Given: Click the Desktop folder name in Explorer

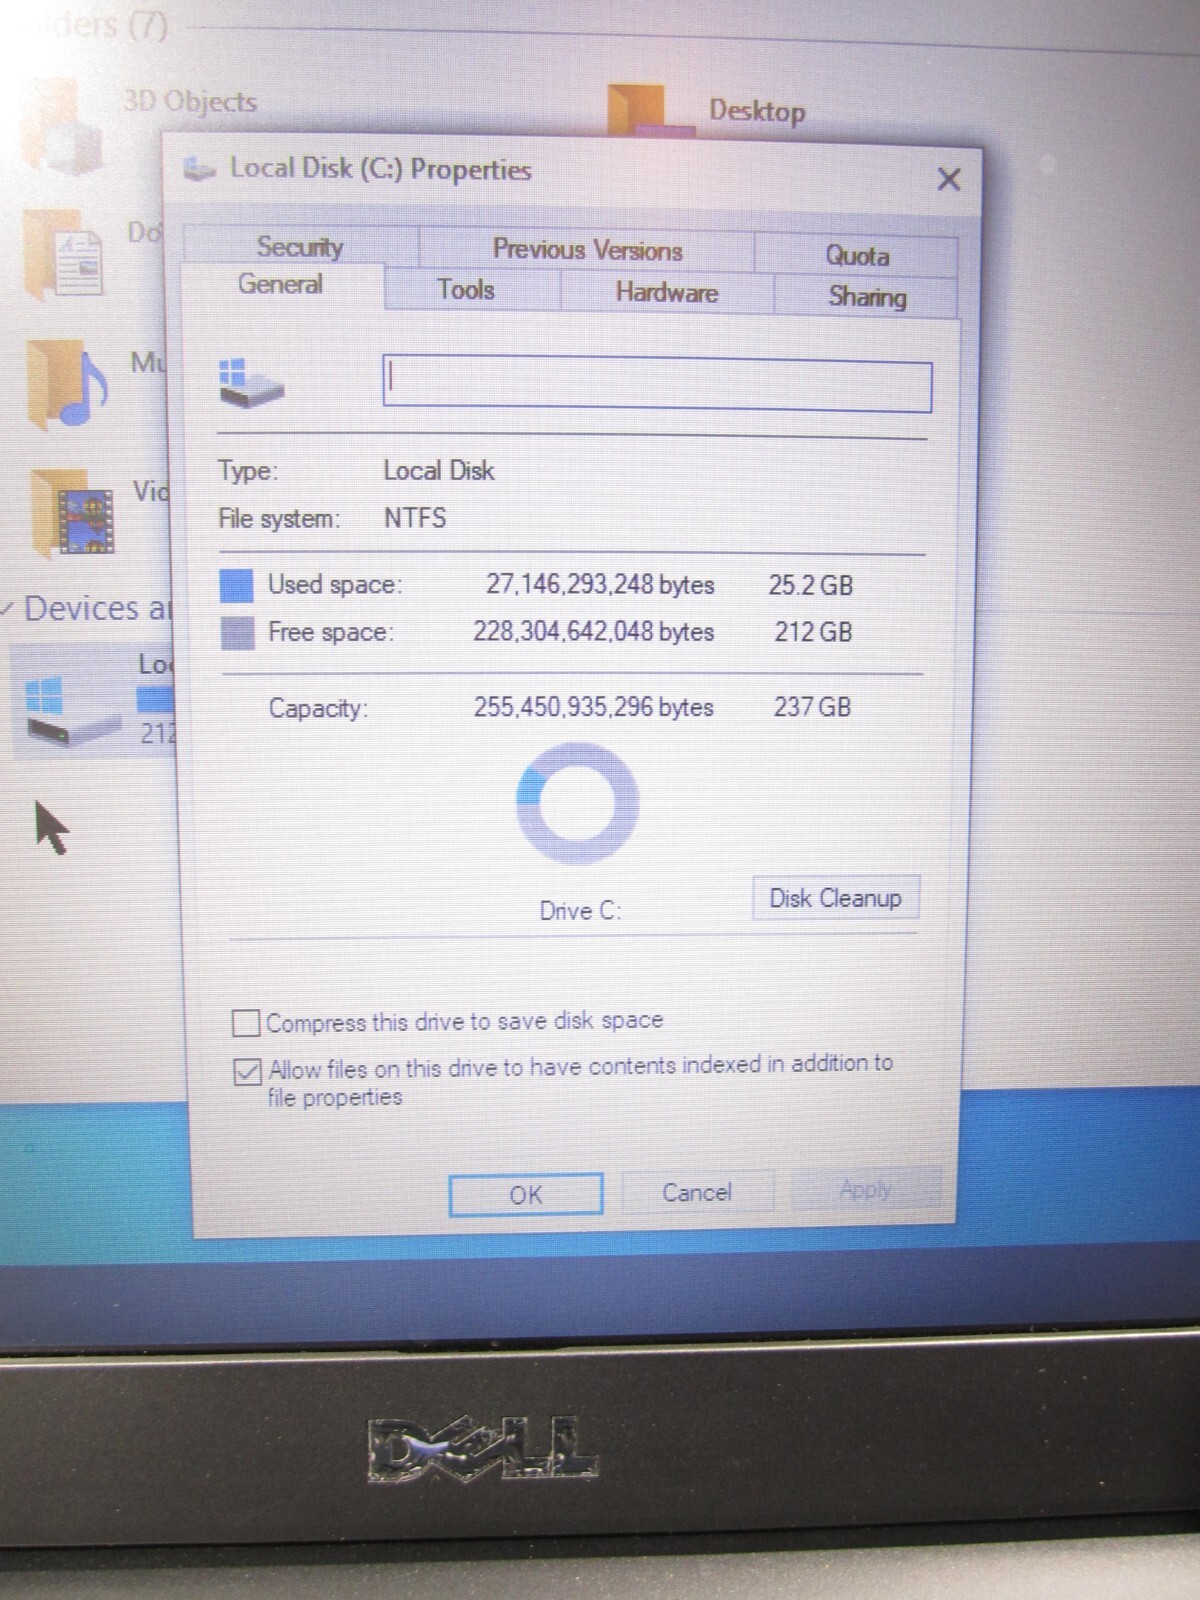Looking at the screenshot, I should coord(757,110).
